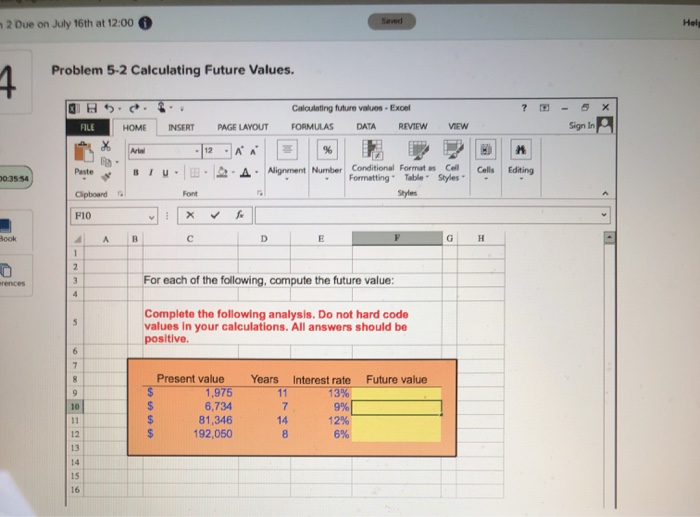The width and height of the screenshot is (700, 517).
Task: Click the user avatar next to Sign In
Action: click(x=605, y=125)
